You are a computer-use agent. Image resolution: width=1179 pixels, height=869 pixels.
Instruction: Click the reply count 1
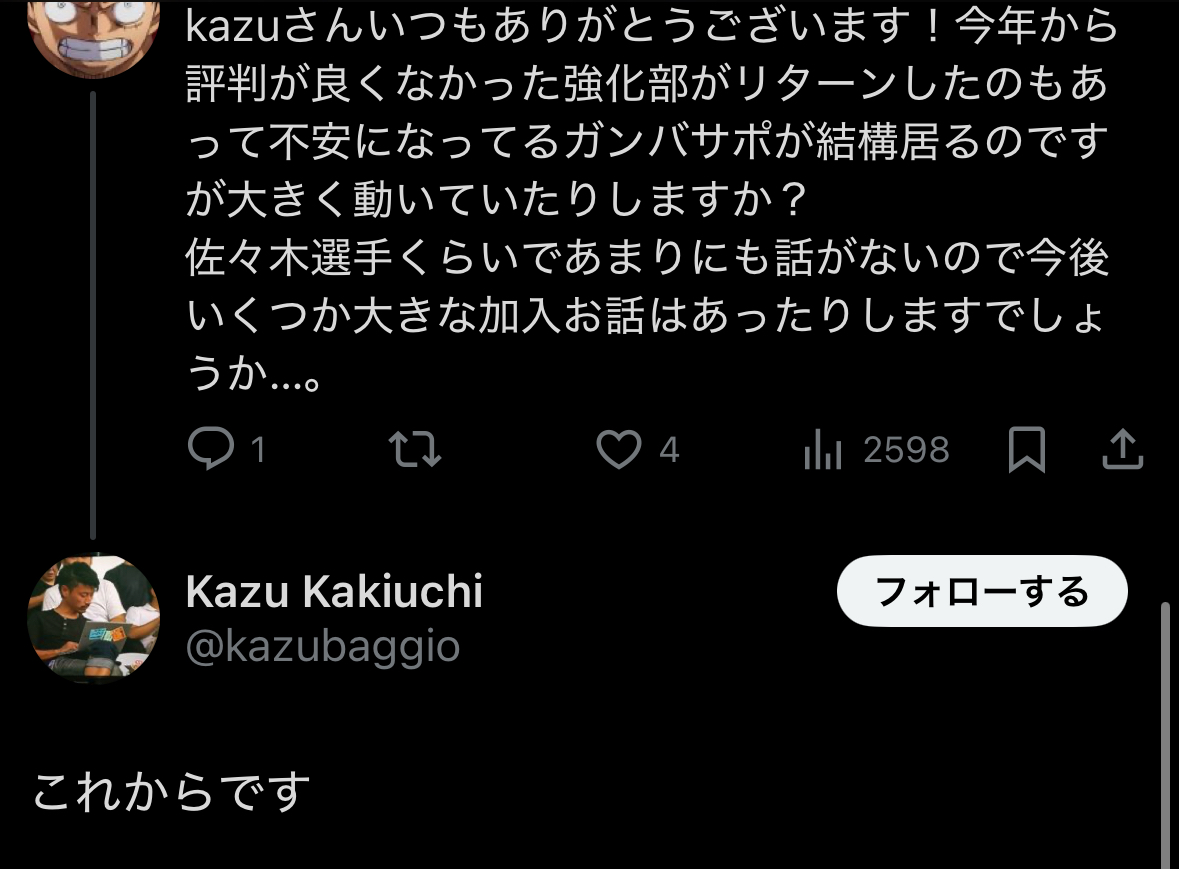click(x=258, y=450)
